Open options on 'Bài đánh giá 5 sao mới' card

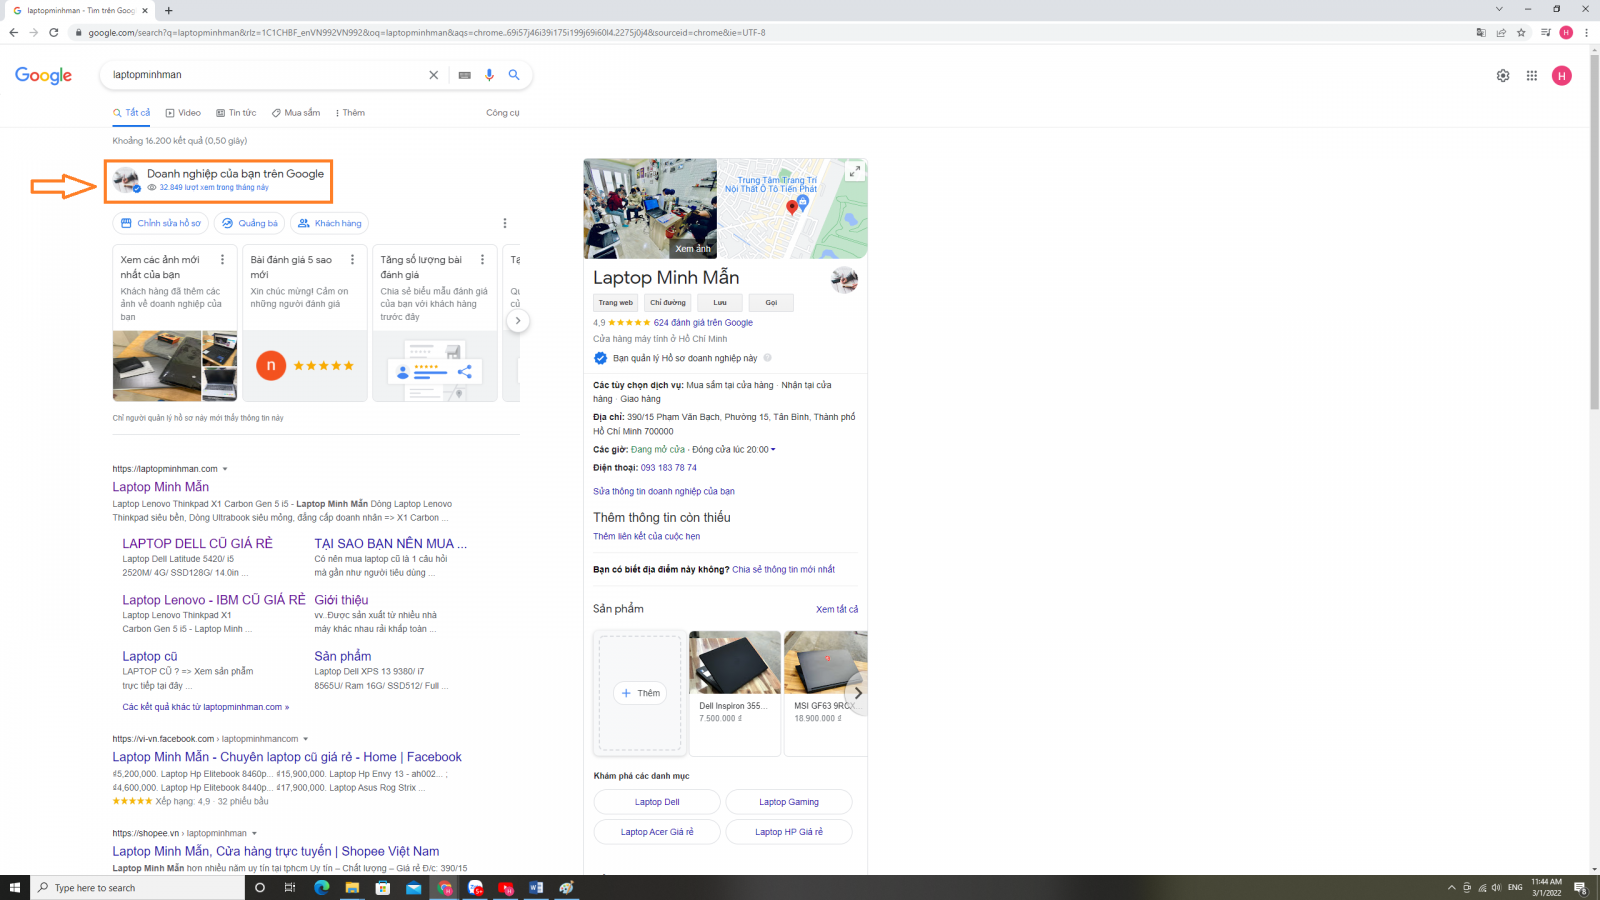click(352, 259)
